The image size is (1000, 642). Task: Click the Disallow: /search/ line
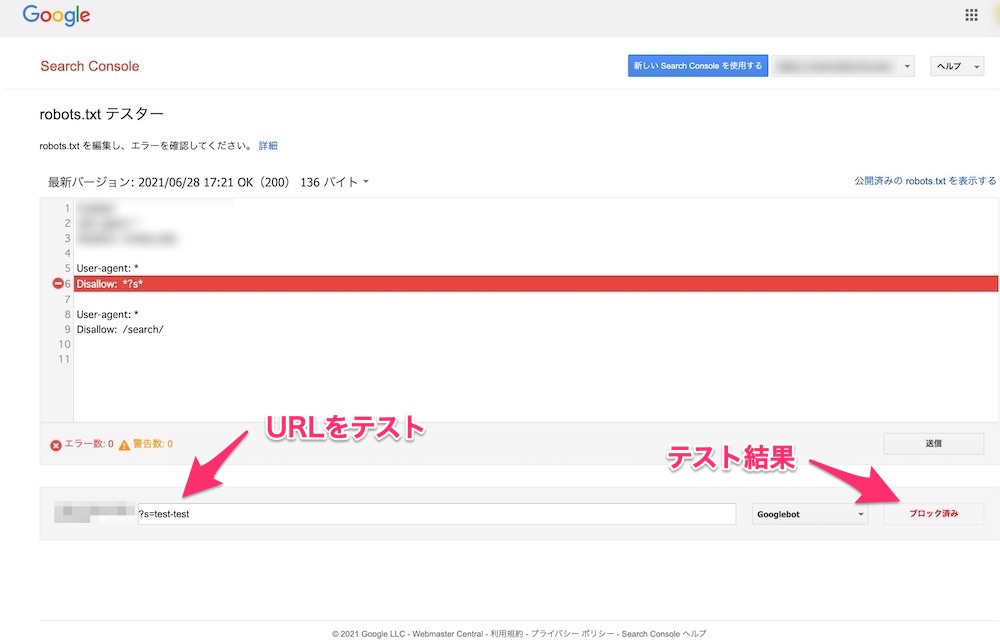tap(120, 330)
